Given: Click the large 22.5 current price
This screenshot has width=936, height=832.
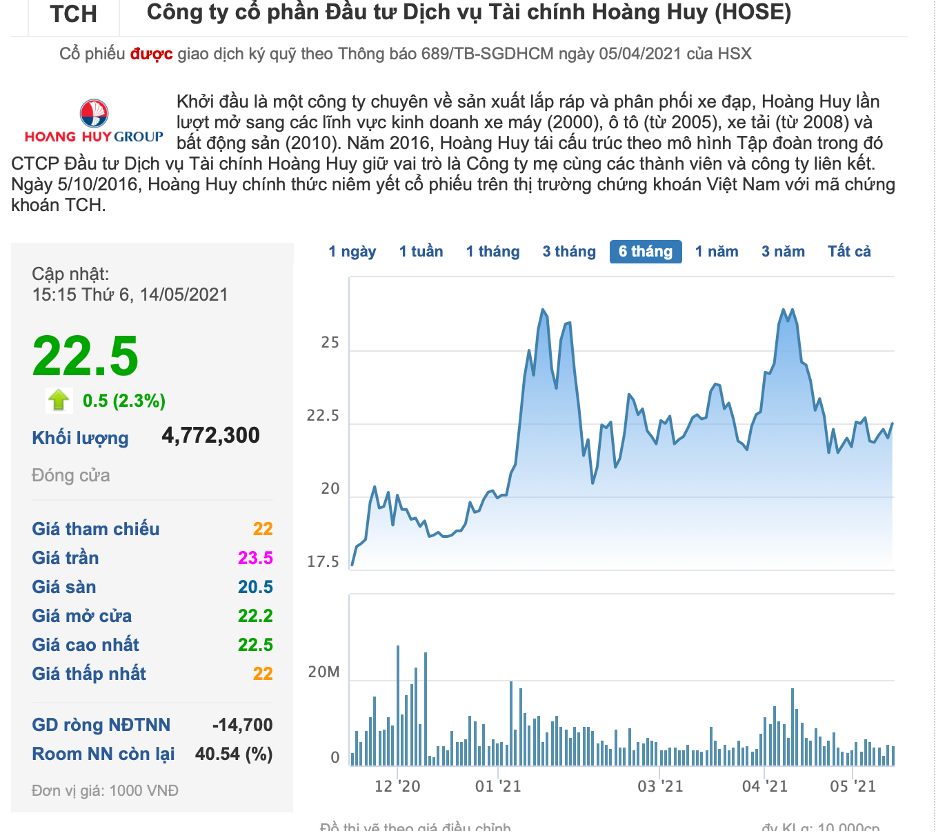Looking at the screenshot, I should [85, 356].
